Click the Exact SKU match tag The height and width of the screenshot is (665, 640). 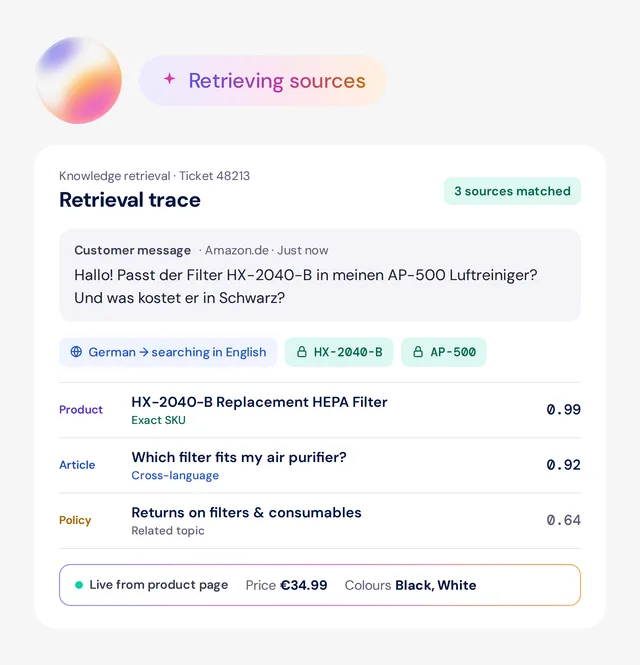tap(159, 420)
